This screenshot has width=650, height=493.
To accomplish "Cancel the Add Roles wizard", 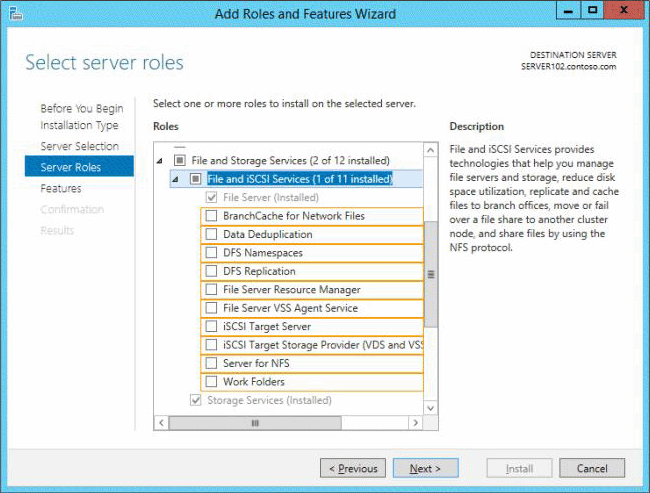I will click(591, 468).
